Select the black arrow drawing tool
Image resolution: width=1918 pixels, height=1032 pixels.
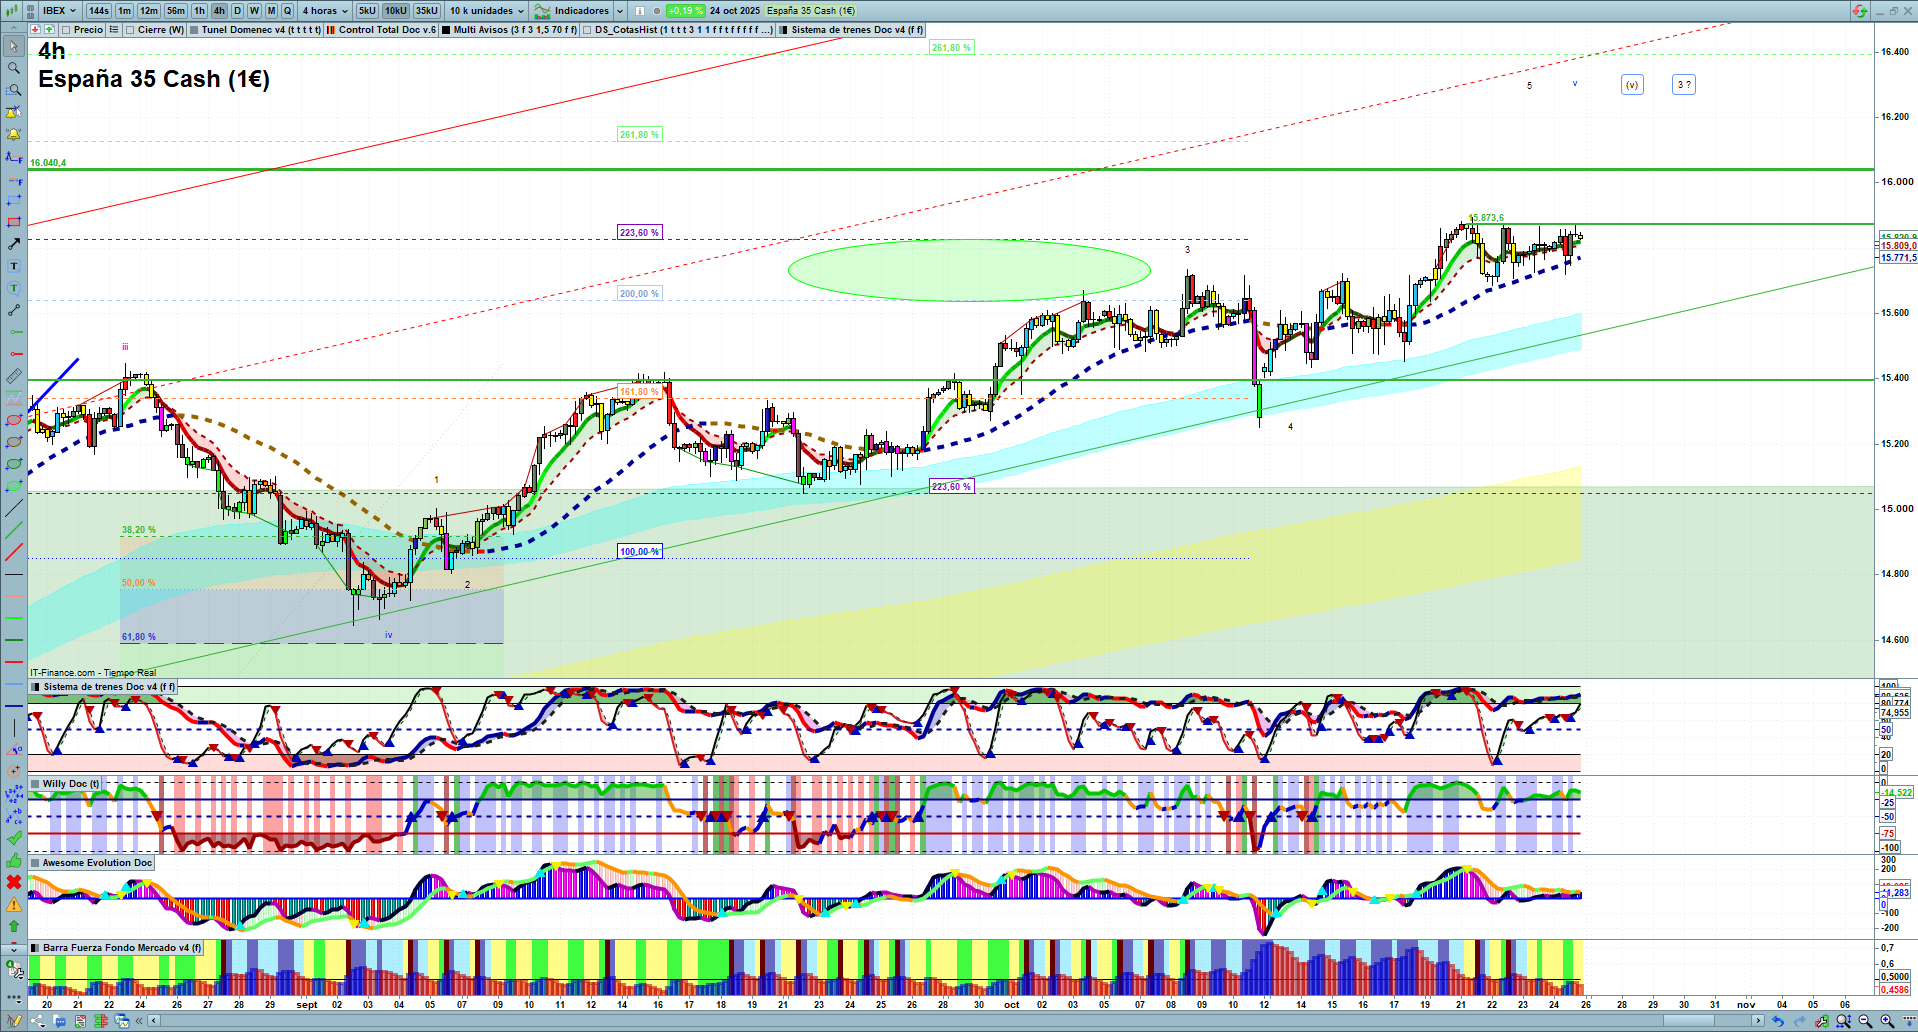[14, 244]
